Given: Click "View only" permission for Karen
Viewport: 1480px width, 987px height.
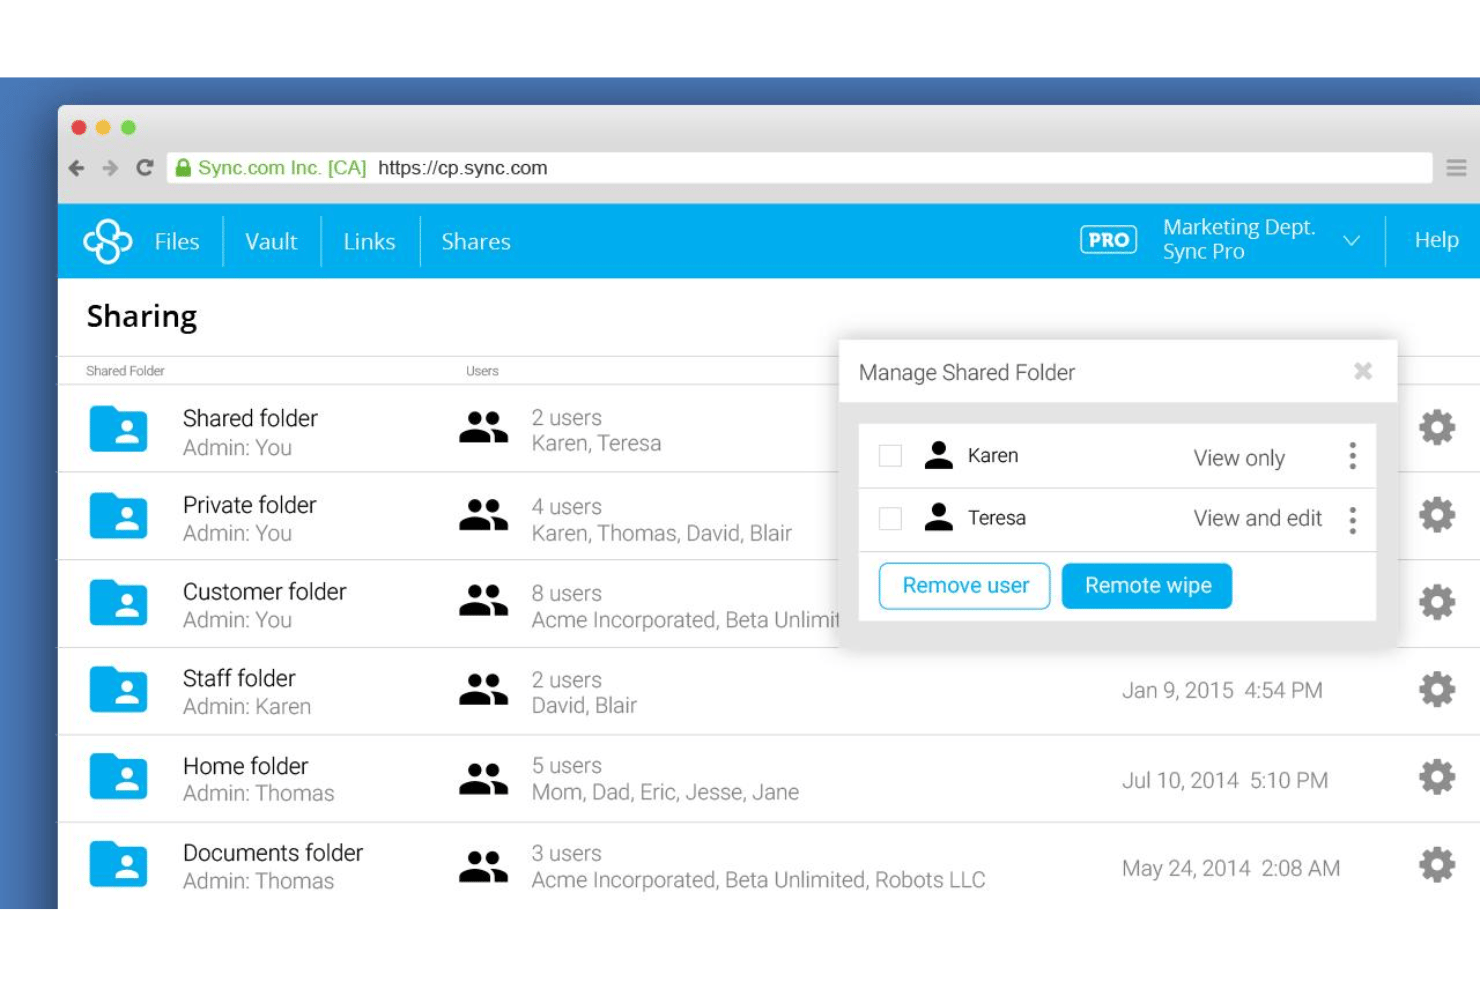Looking at the screenshot, I should 1239,458.
